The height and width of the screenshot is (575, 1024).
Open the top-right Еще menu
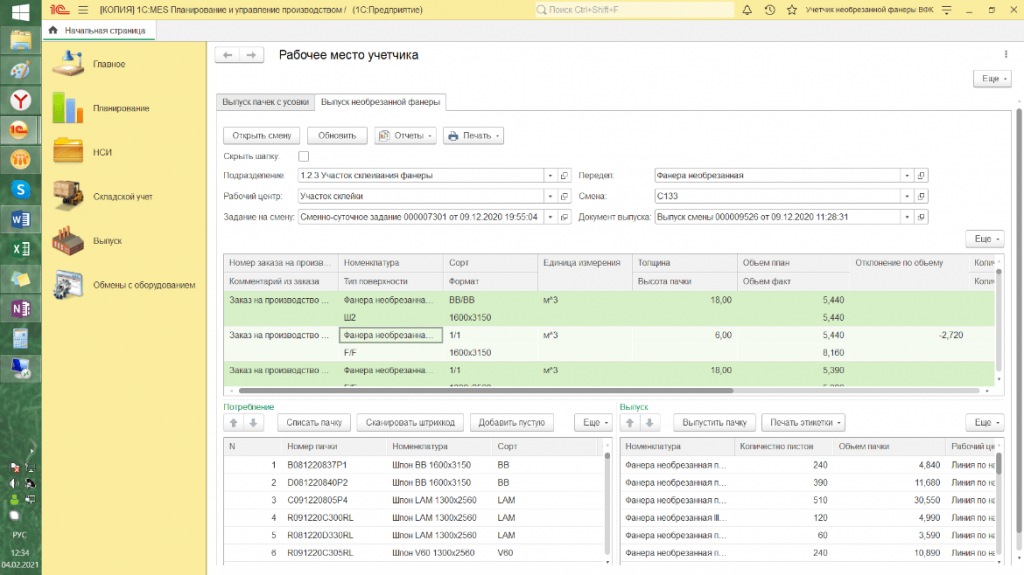coord(992,78)
